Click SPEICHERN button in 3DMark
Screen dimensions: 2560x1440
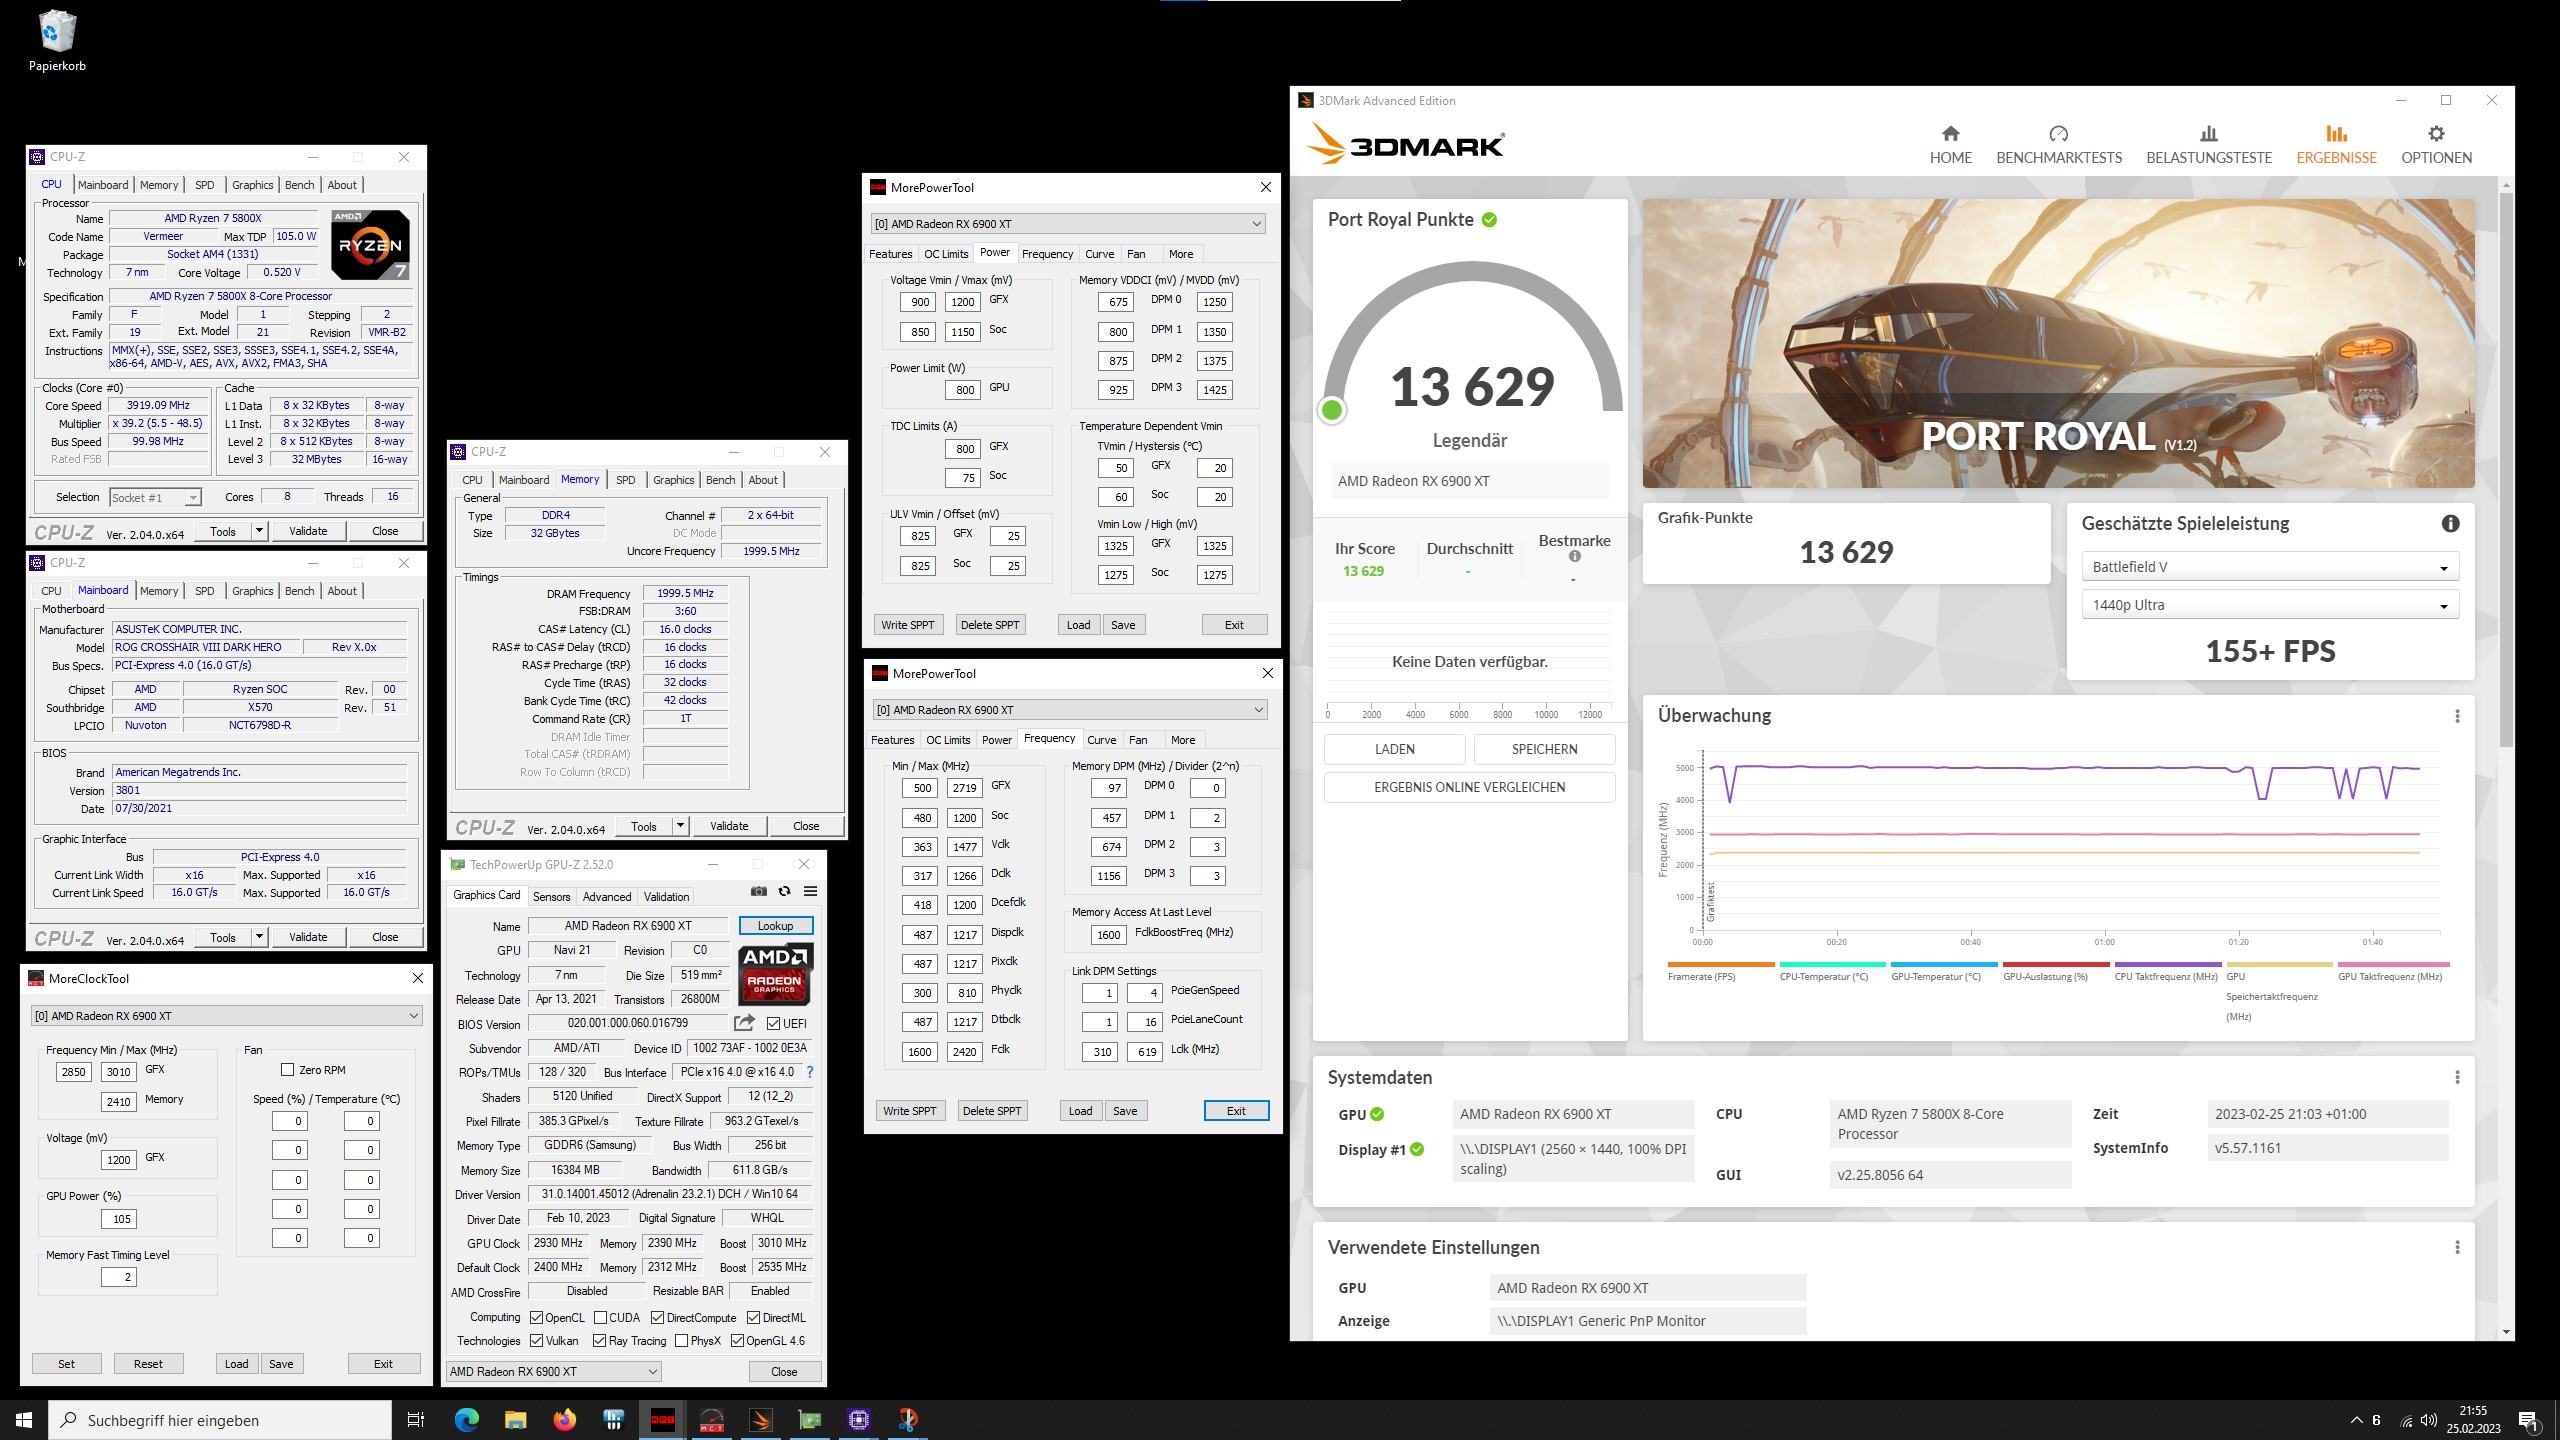click(x=1544, y=749)
